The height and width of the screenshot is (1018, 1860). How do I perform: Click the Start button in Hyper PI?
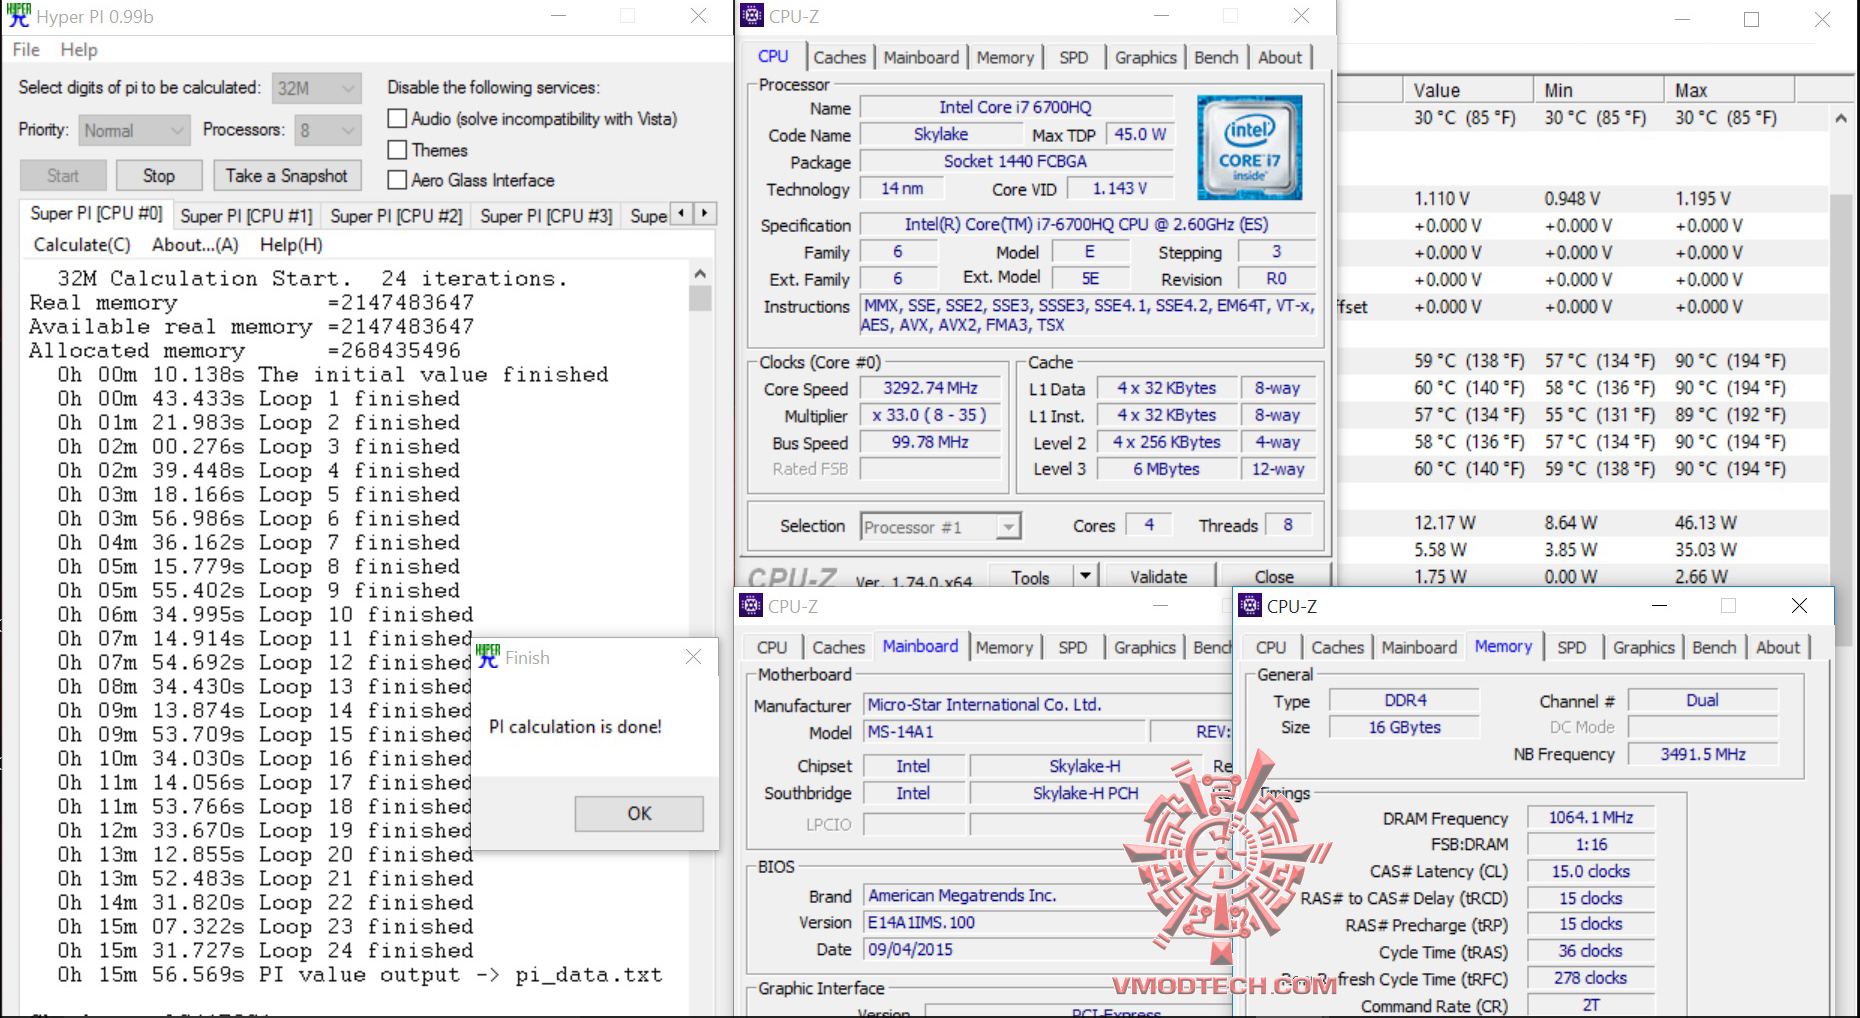tap(63, 176)
